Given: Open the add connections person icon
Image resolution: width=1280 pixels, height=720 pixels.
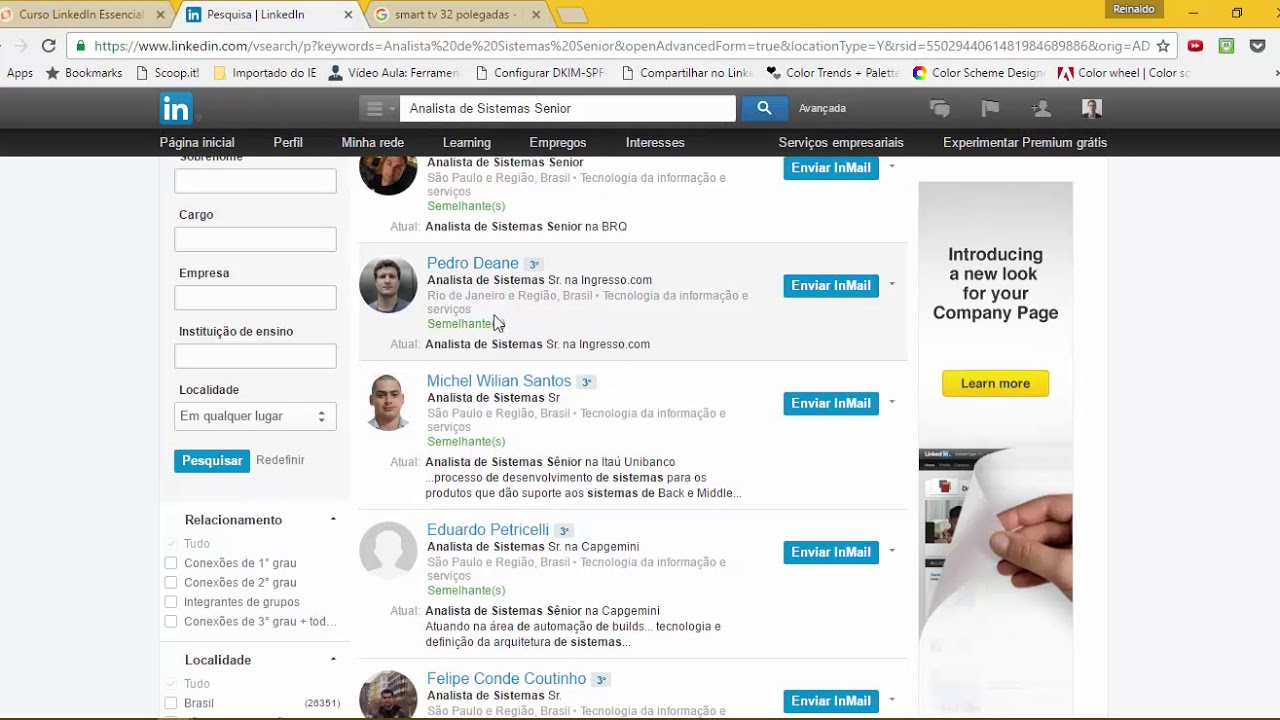Looking at the screenshot, I should click(1041, 108).
